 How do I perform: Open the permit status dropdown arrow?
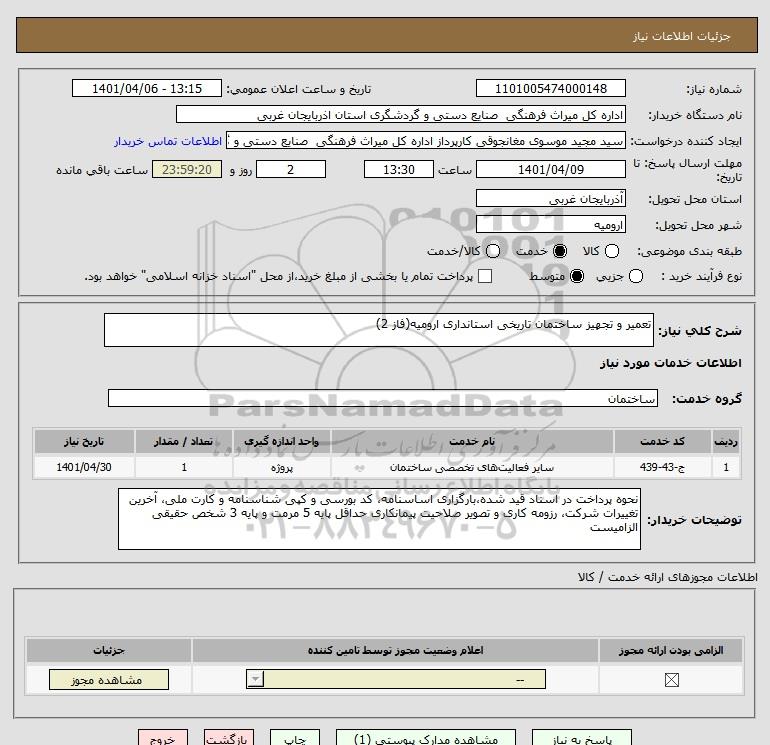pyautogui.click(x=255, y=680)
